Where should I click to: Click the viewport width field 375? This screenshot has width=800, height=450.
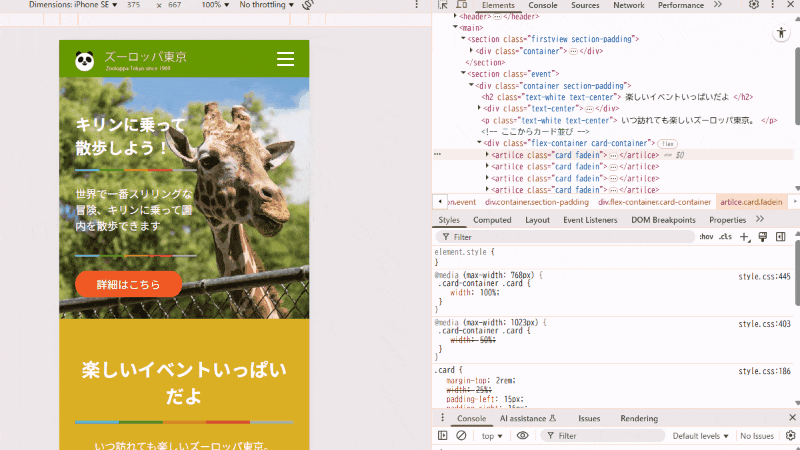pyautogui.click(x=134, y=5)
